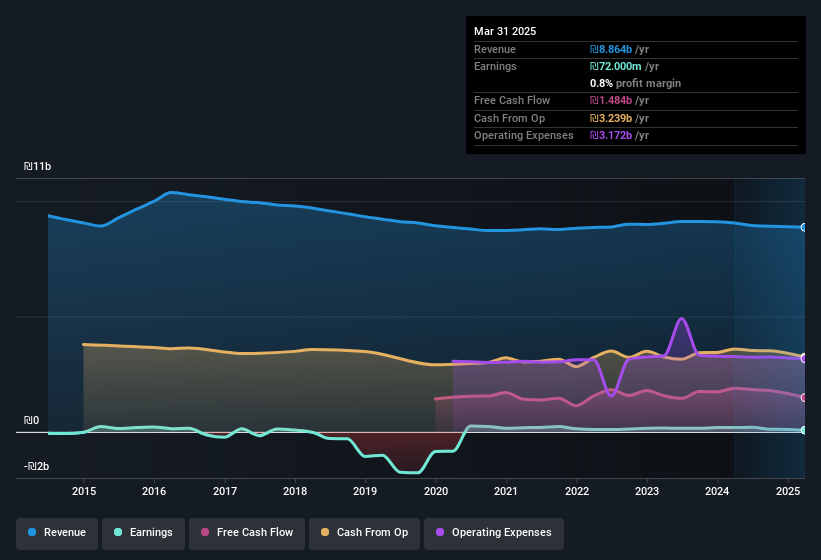Click the Earnings endpoint marker at 2025
Viewport: 821px width, 560px height.
click(x=804, y=430)
